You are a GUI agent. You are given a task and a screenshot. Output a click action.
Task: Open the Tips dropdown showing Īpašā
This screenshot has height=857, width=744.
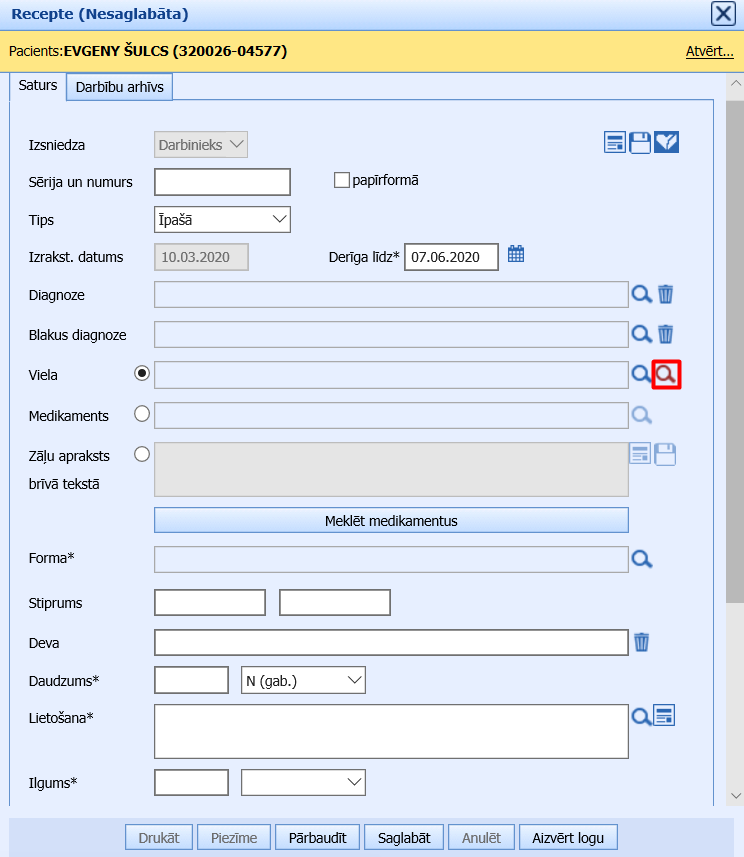point(222,219)
